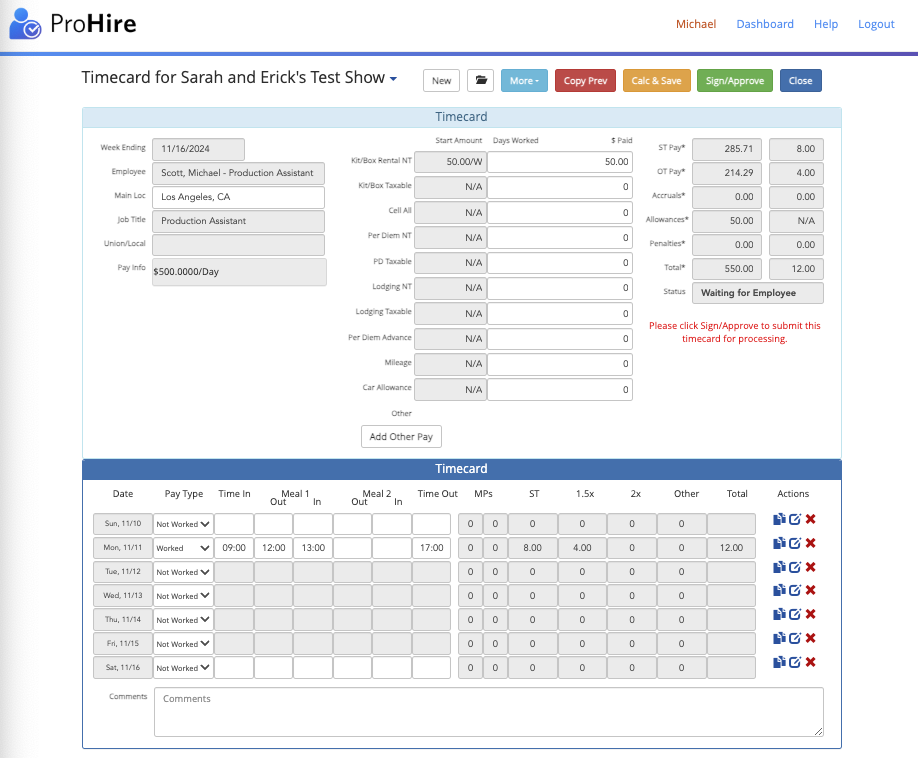Open Pay Type dropdown for Fri, 11/15
Image resolution: width=918 pixels, height=758 pixels.
[x=183, y=644]
